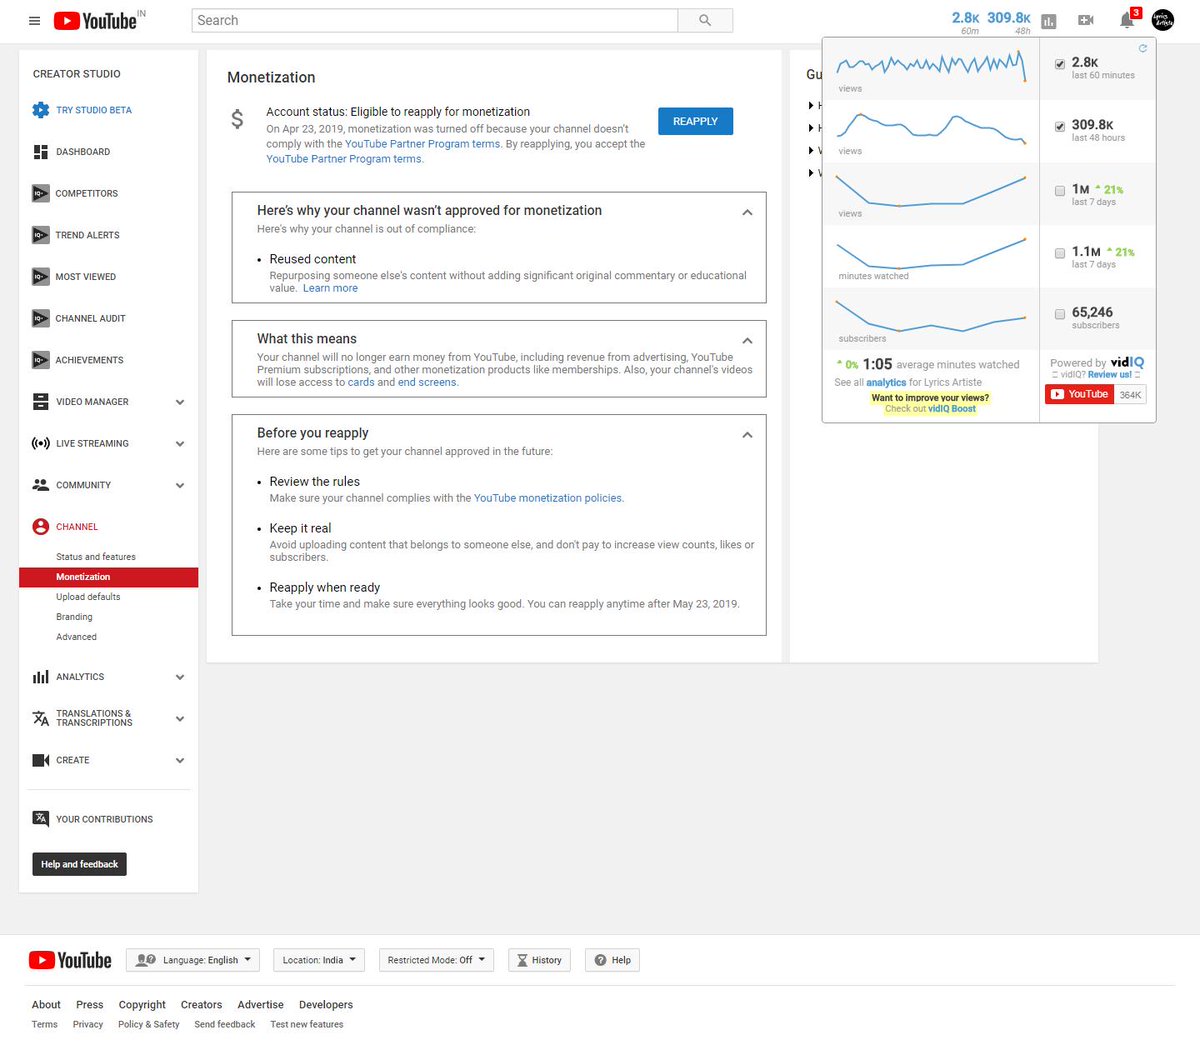
Task: Click the Video Manager icon
Action: coord(41,402)
